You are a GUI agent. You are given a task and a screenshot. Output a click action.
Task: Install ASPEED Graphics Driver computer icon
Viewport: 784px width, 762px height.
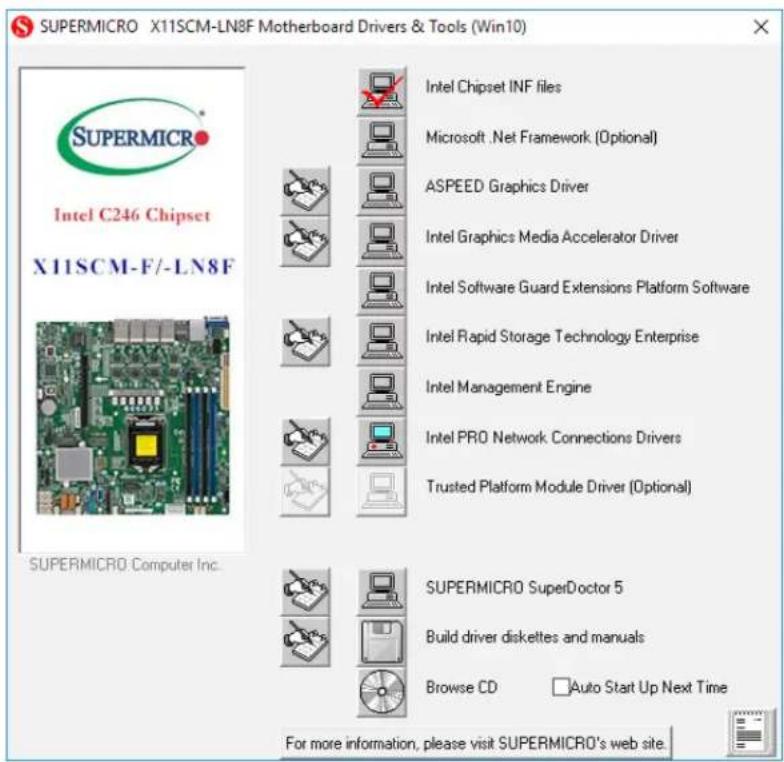click(x=382, y=192)
